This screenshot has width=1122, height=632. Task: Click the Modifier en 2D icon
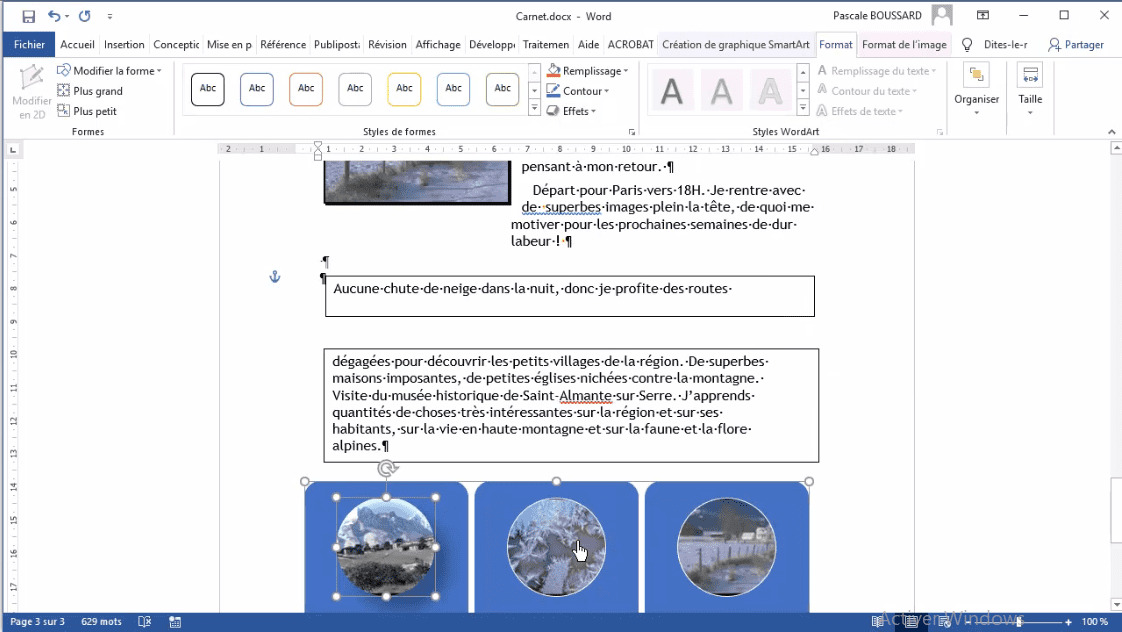pos(31,88)
